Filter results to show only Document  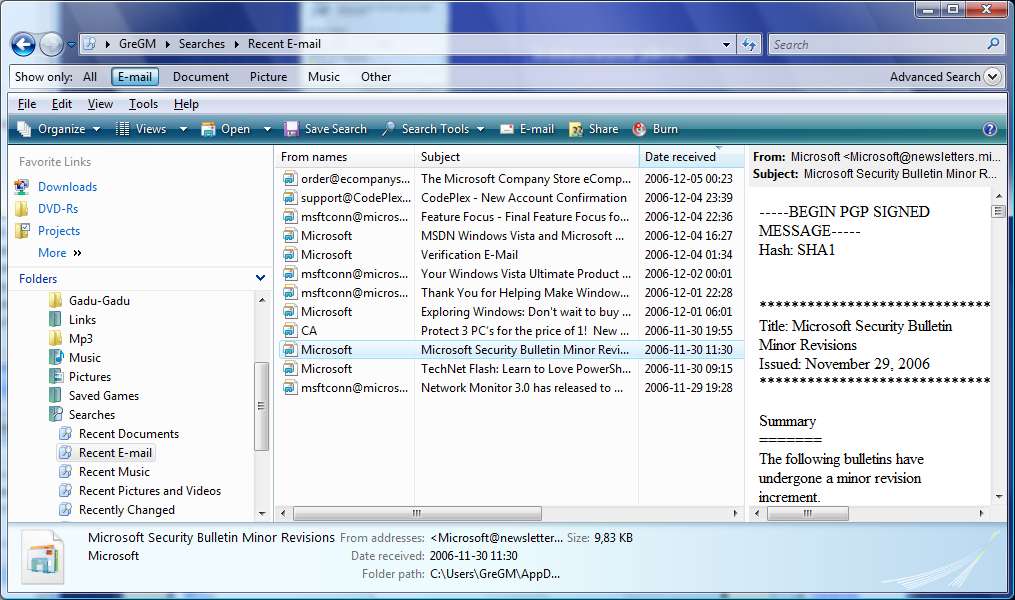pyautogui.click(x=201, y=76)
